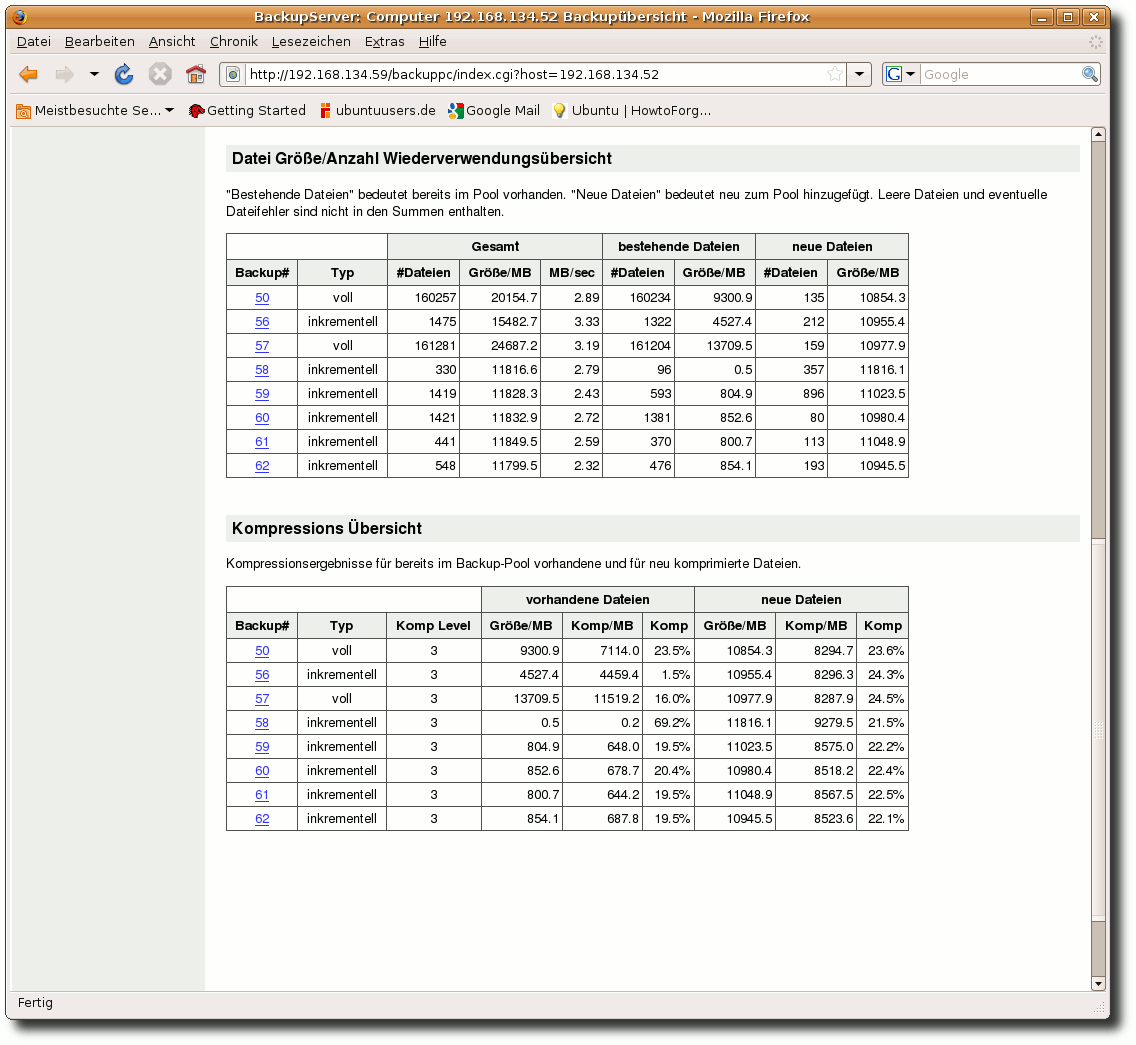Bookmark this page with the star icon
The height and width of the screenshot is (1045, 1136).
point(835,74)
